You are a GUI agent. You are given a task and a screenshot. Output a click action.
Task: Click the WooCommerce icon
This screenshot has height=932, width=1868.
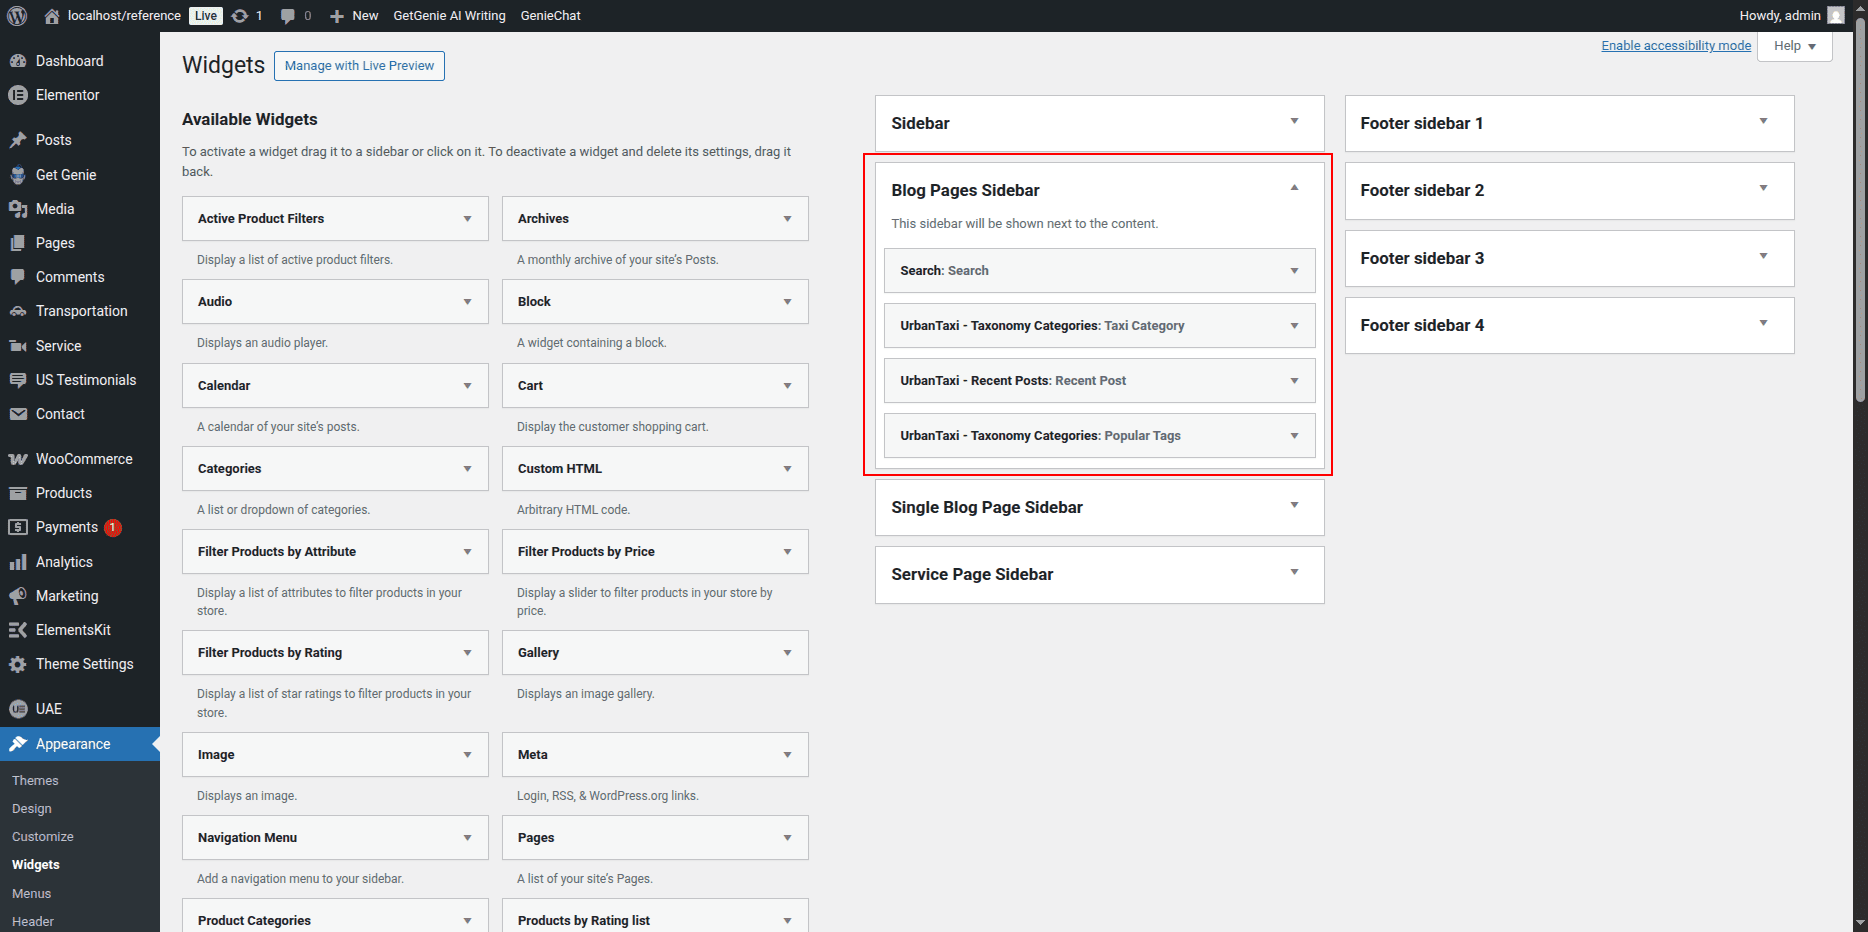pyautogui.click(x=18, y=459)
